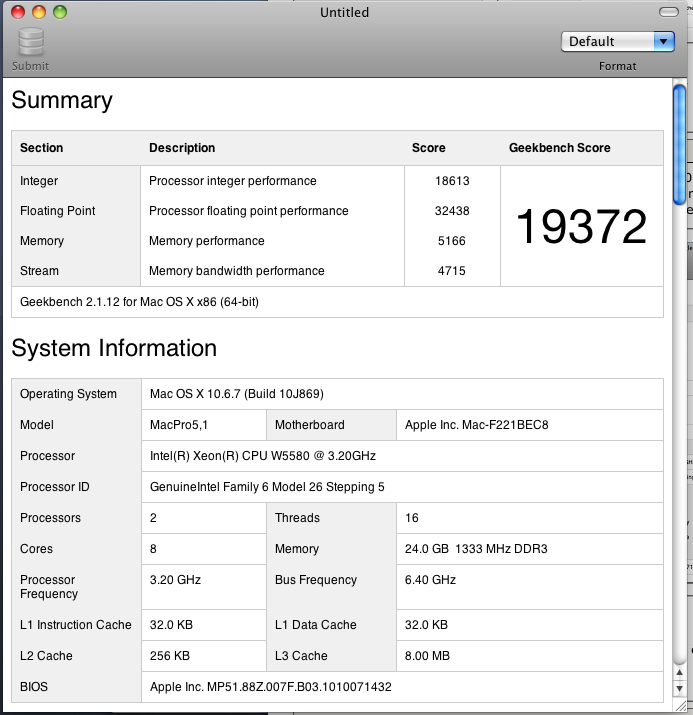Click the Cores count value 8
Image resolution: width=693 pixels, height=715 pixels.
point(153,549)
